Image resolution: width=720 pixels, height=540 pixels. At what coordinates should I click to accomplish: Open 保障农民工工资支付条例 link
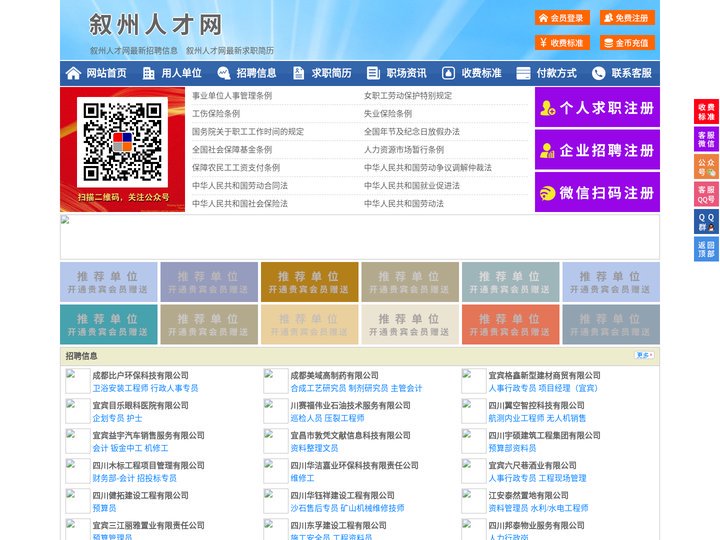coord(236,168)
